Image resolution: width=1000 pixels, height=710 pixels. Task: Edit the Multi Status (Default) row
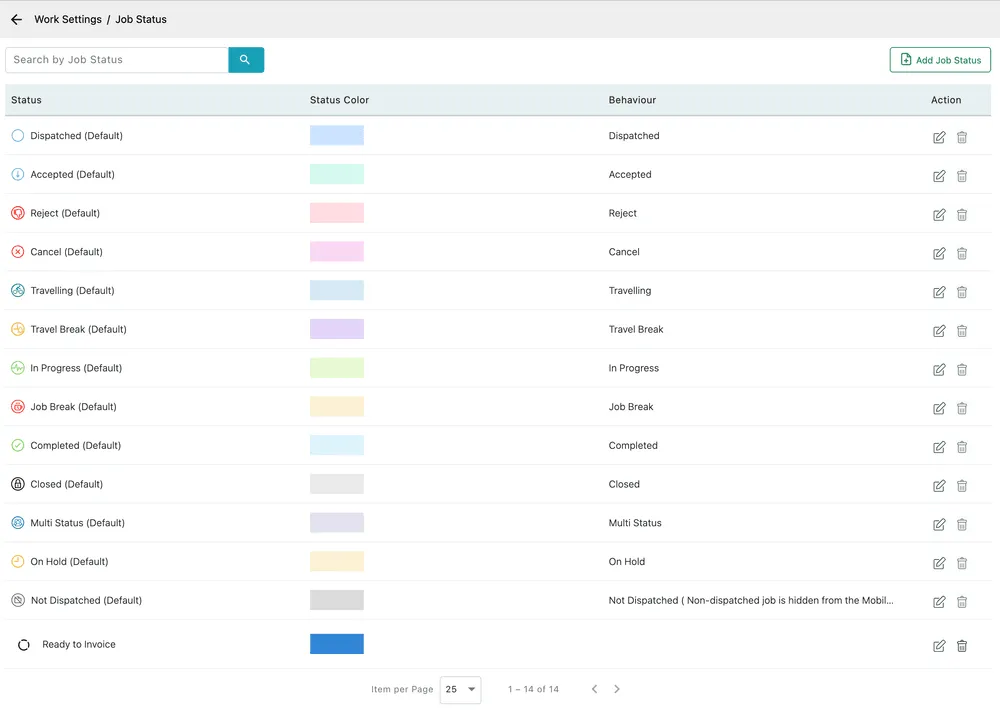click(x=939, y=524)
